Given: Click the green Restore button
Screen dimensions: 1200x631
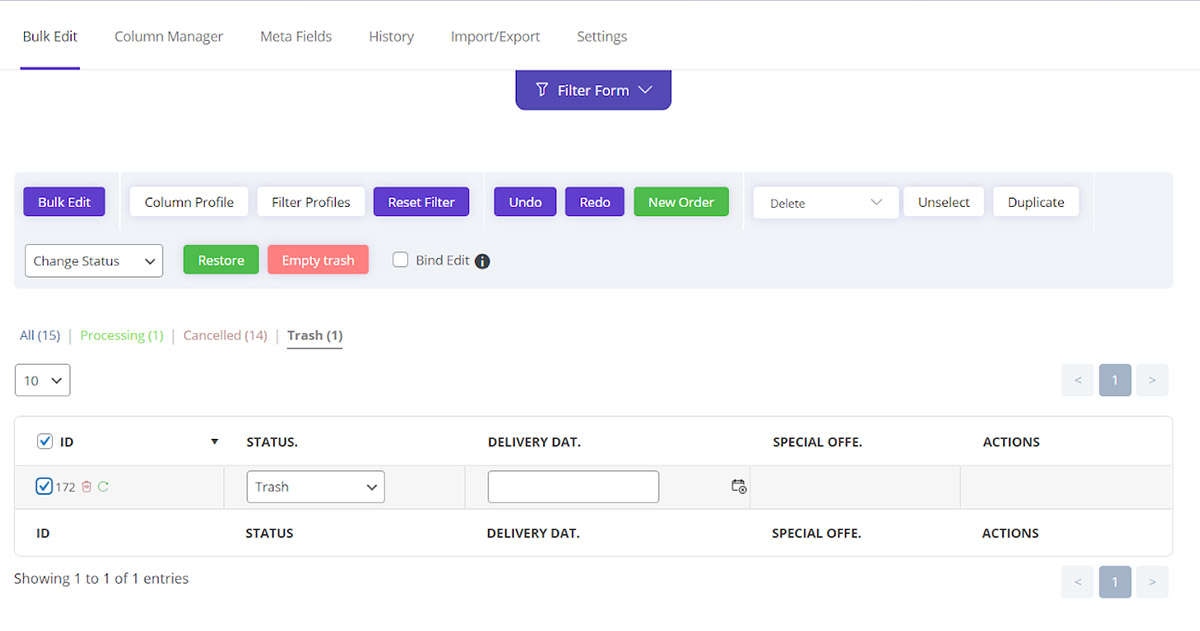Looking at the screenshot, I should tap(221, 260).
